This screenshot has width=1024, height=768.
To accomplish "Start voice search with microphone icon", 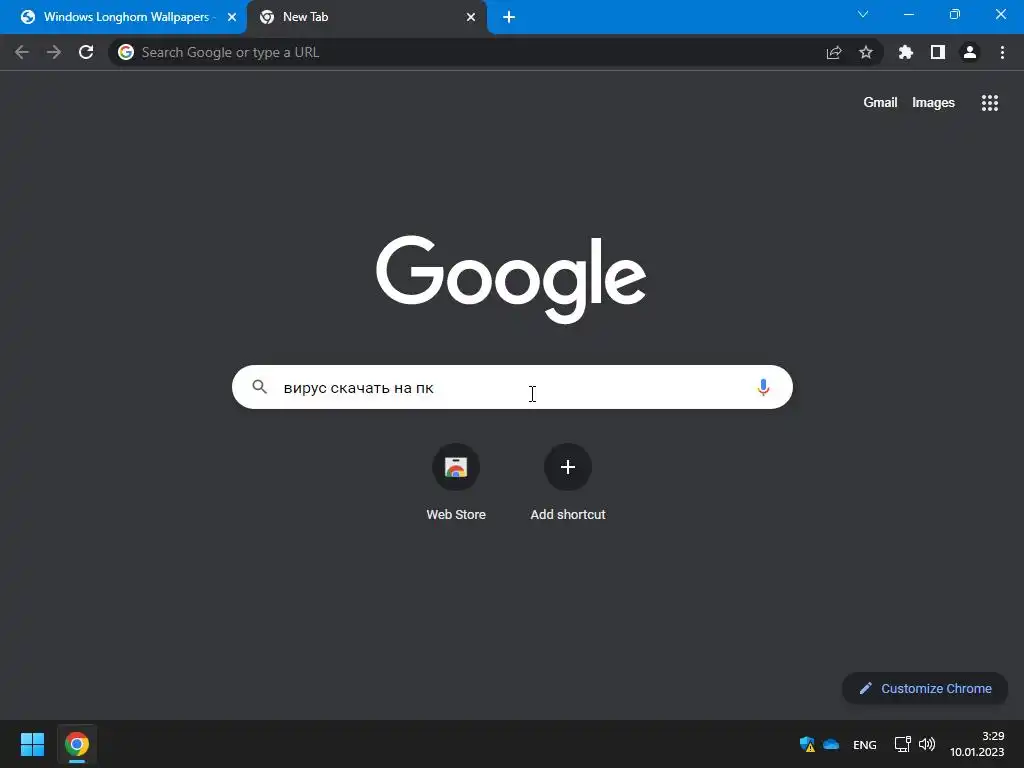I will click(763, 387).
